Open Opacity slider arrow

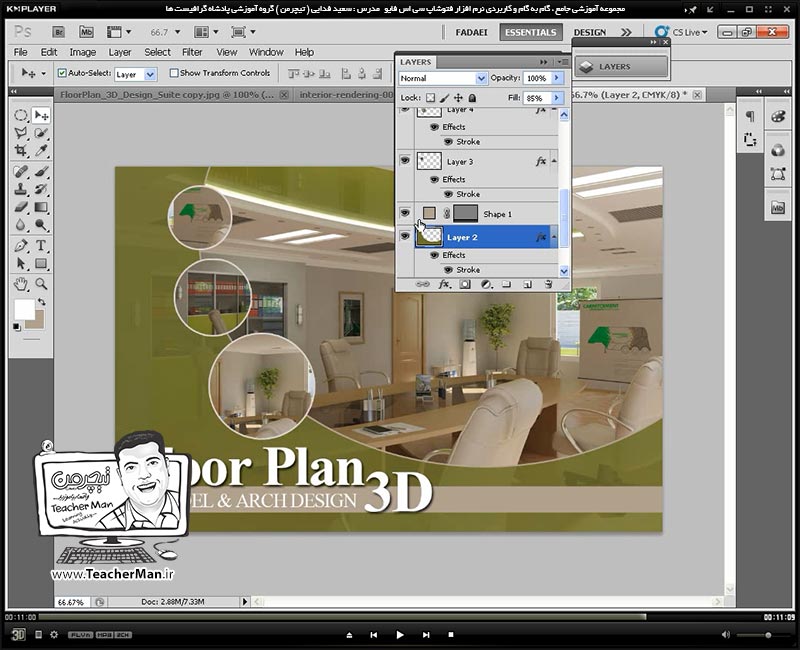tap(557, 78)
